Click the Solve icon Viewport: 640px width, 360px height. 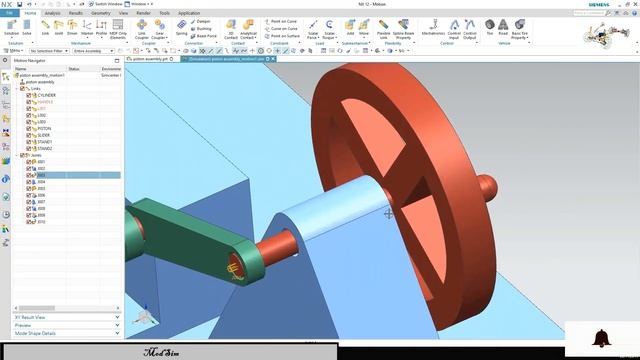click(27, 27)
